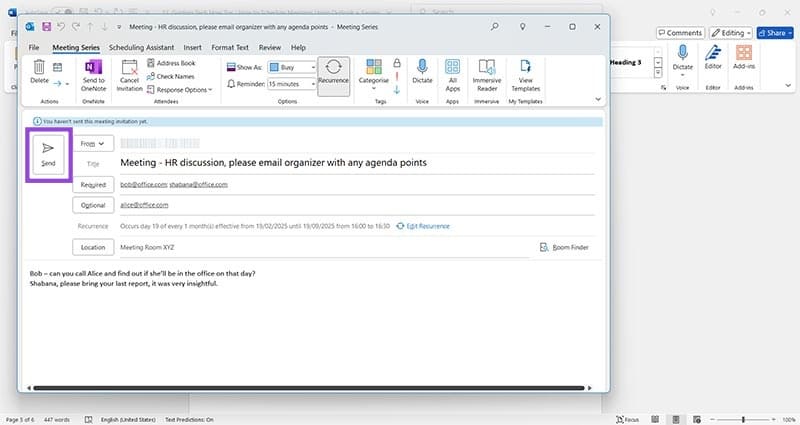Screen dimensions: 800x425
Task: Click the Dictate microphone in the Outlook ribbon
Action: coord(422,71)
